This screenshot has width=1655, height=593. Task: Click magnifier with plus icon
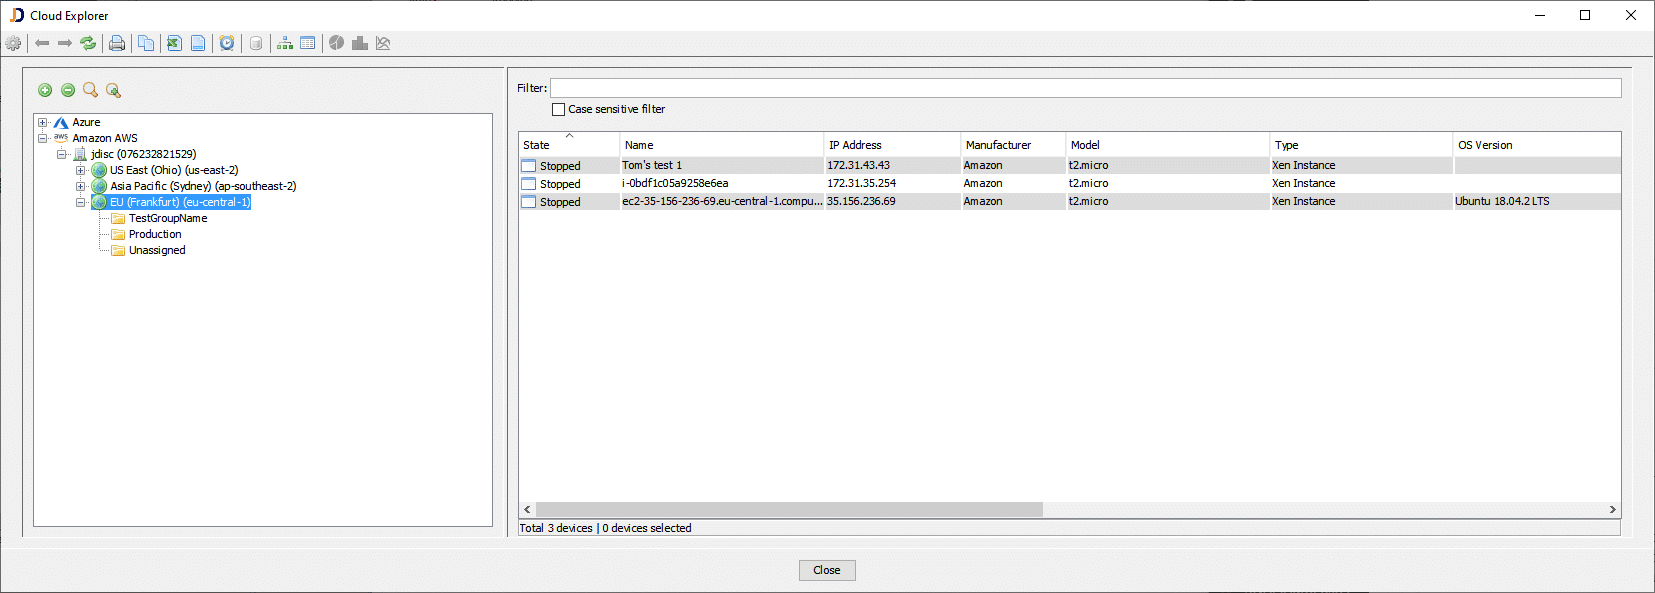point(114,90)
